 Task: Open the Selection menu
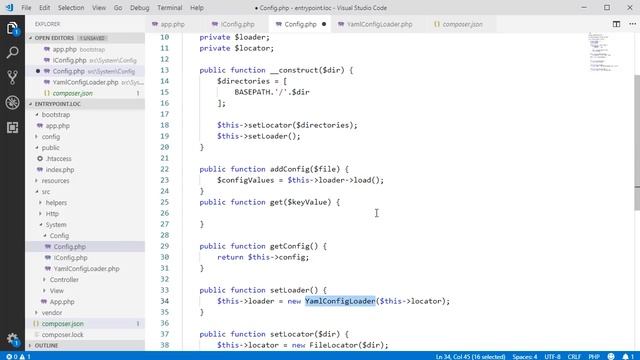tap(71, 8)
